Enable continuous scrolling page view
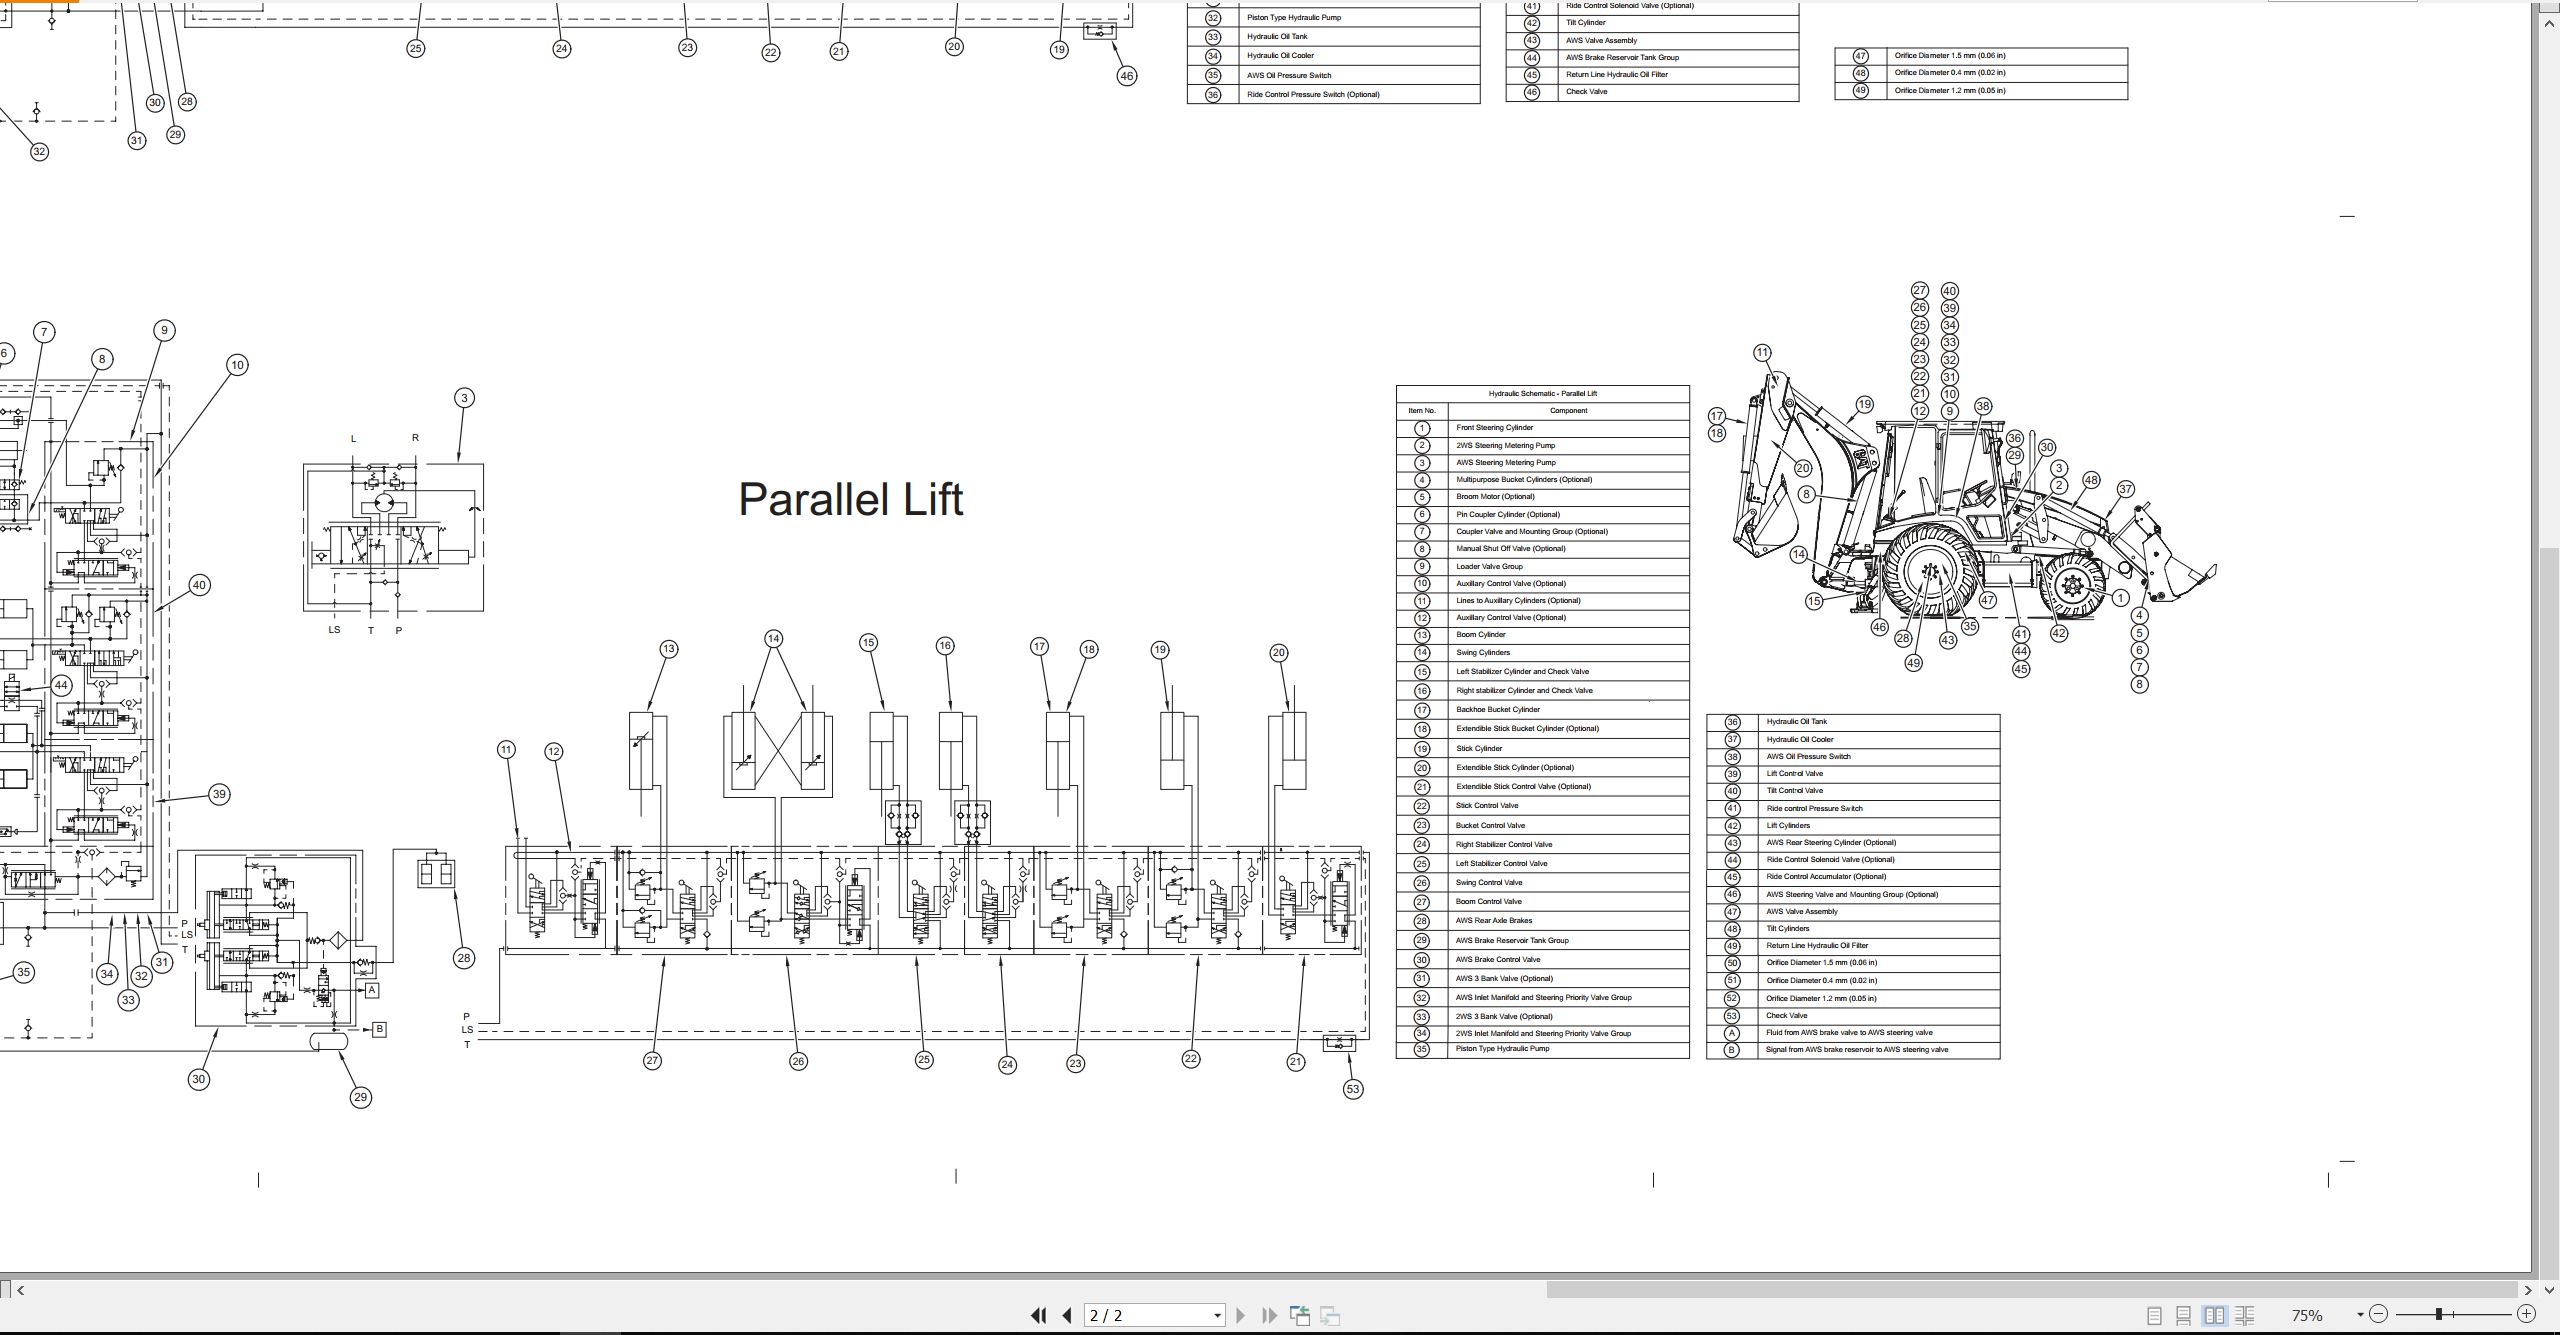 tap(2184, 1315)
